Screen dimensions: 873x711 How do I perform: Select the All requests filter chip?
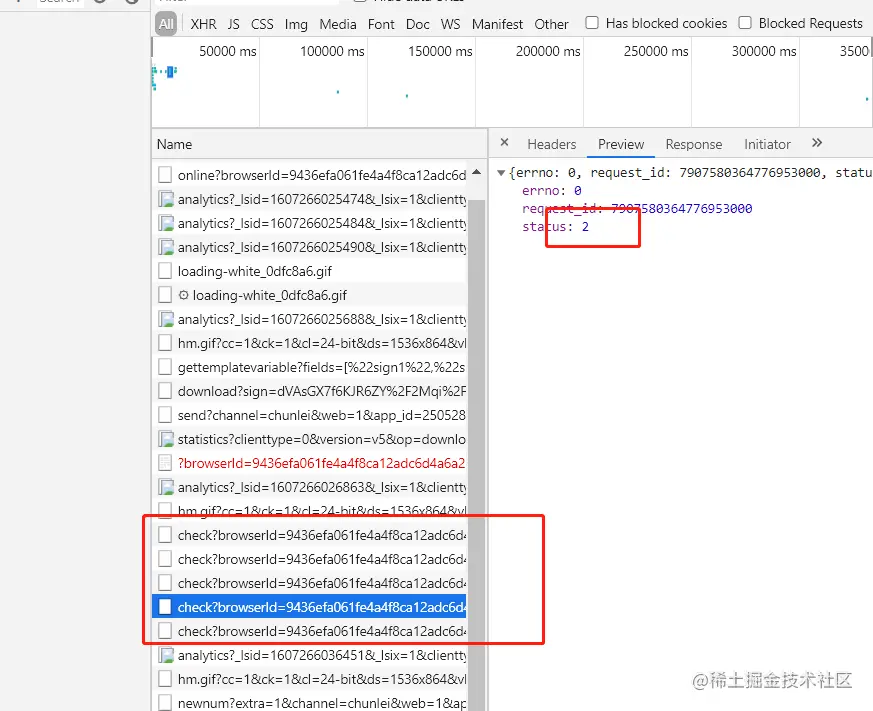pos(165,23)
